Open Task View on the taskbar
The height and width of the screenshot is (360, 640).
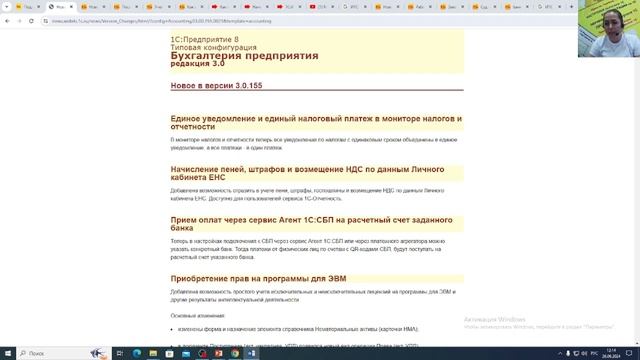pos(120,353)
